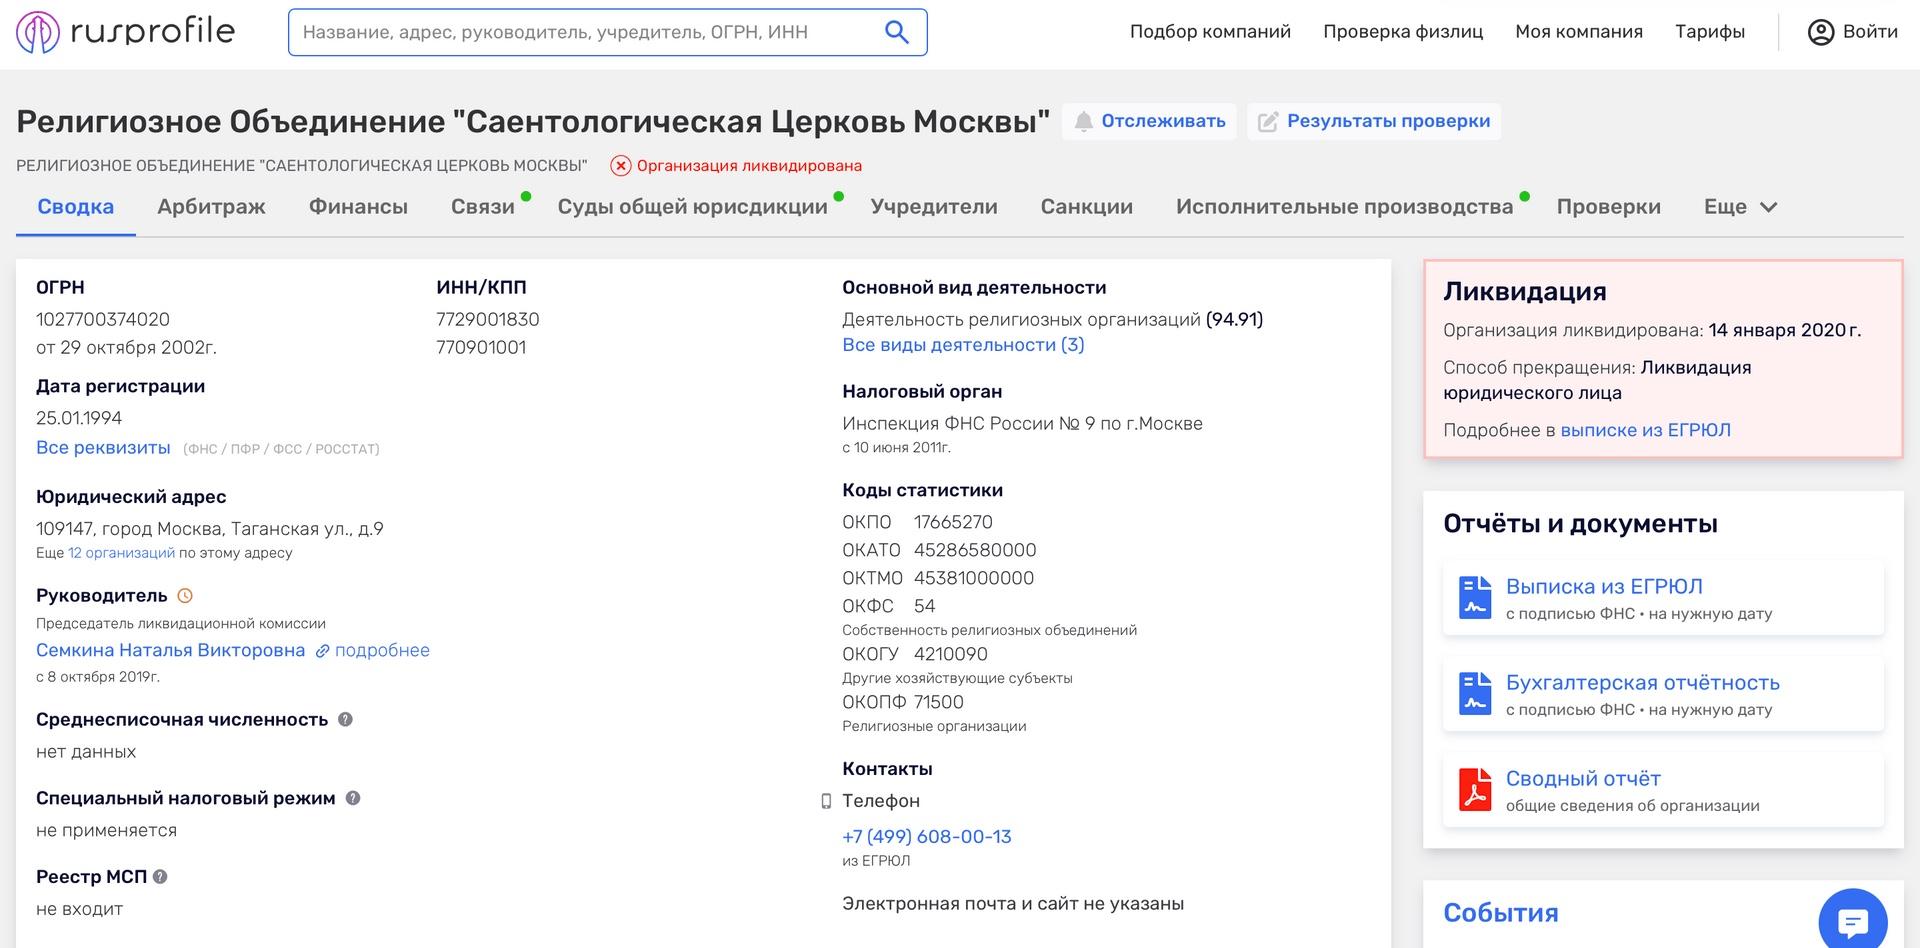Switch to the Арбитраж tab
Image resolution: width=1920 pixels, height=948 pixels.
coord(211,207)
